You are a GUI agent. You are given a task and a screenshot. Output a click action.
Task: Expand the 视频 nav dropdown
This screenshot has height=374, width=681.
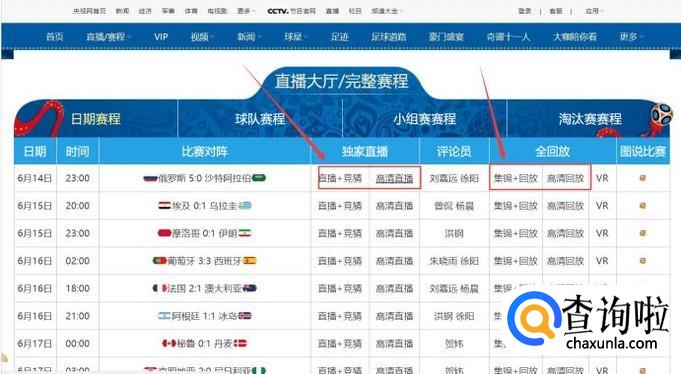click(x=202, y=37)
